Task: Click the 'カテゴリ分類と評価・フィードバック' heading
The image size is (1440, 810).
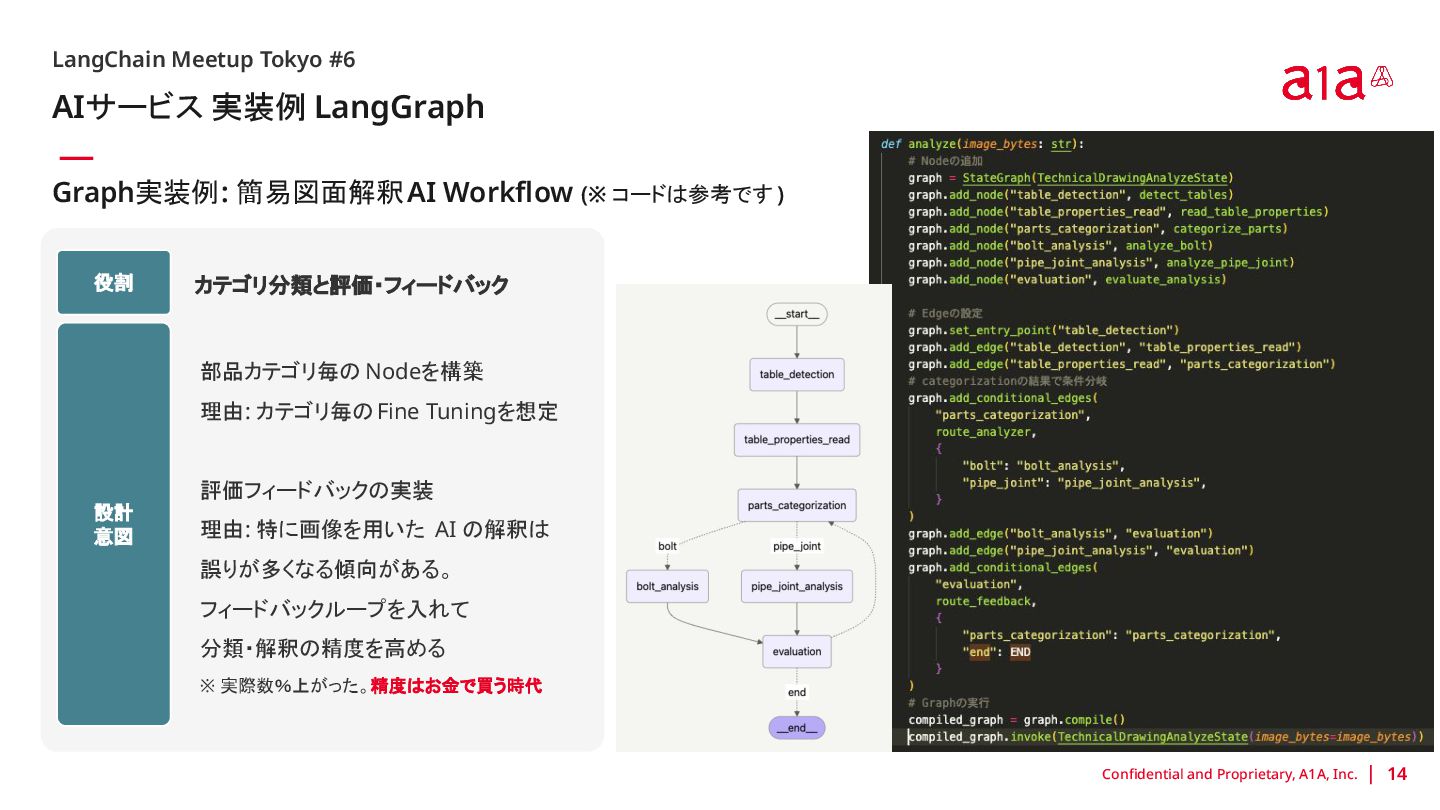Action: [x=351, y=285]
